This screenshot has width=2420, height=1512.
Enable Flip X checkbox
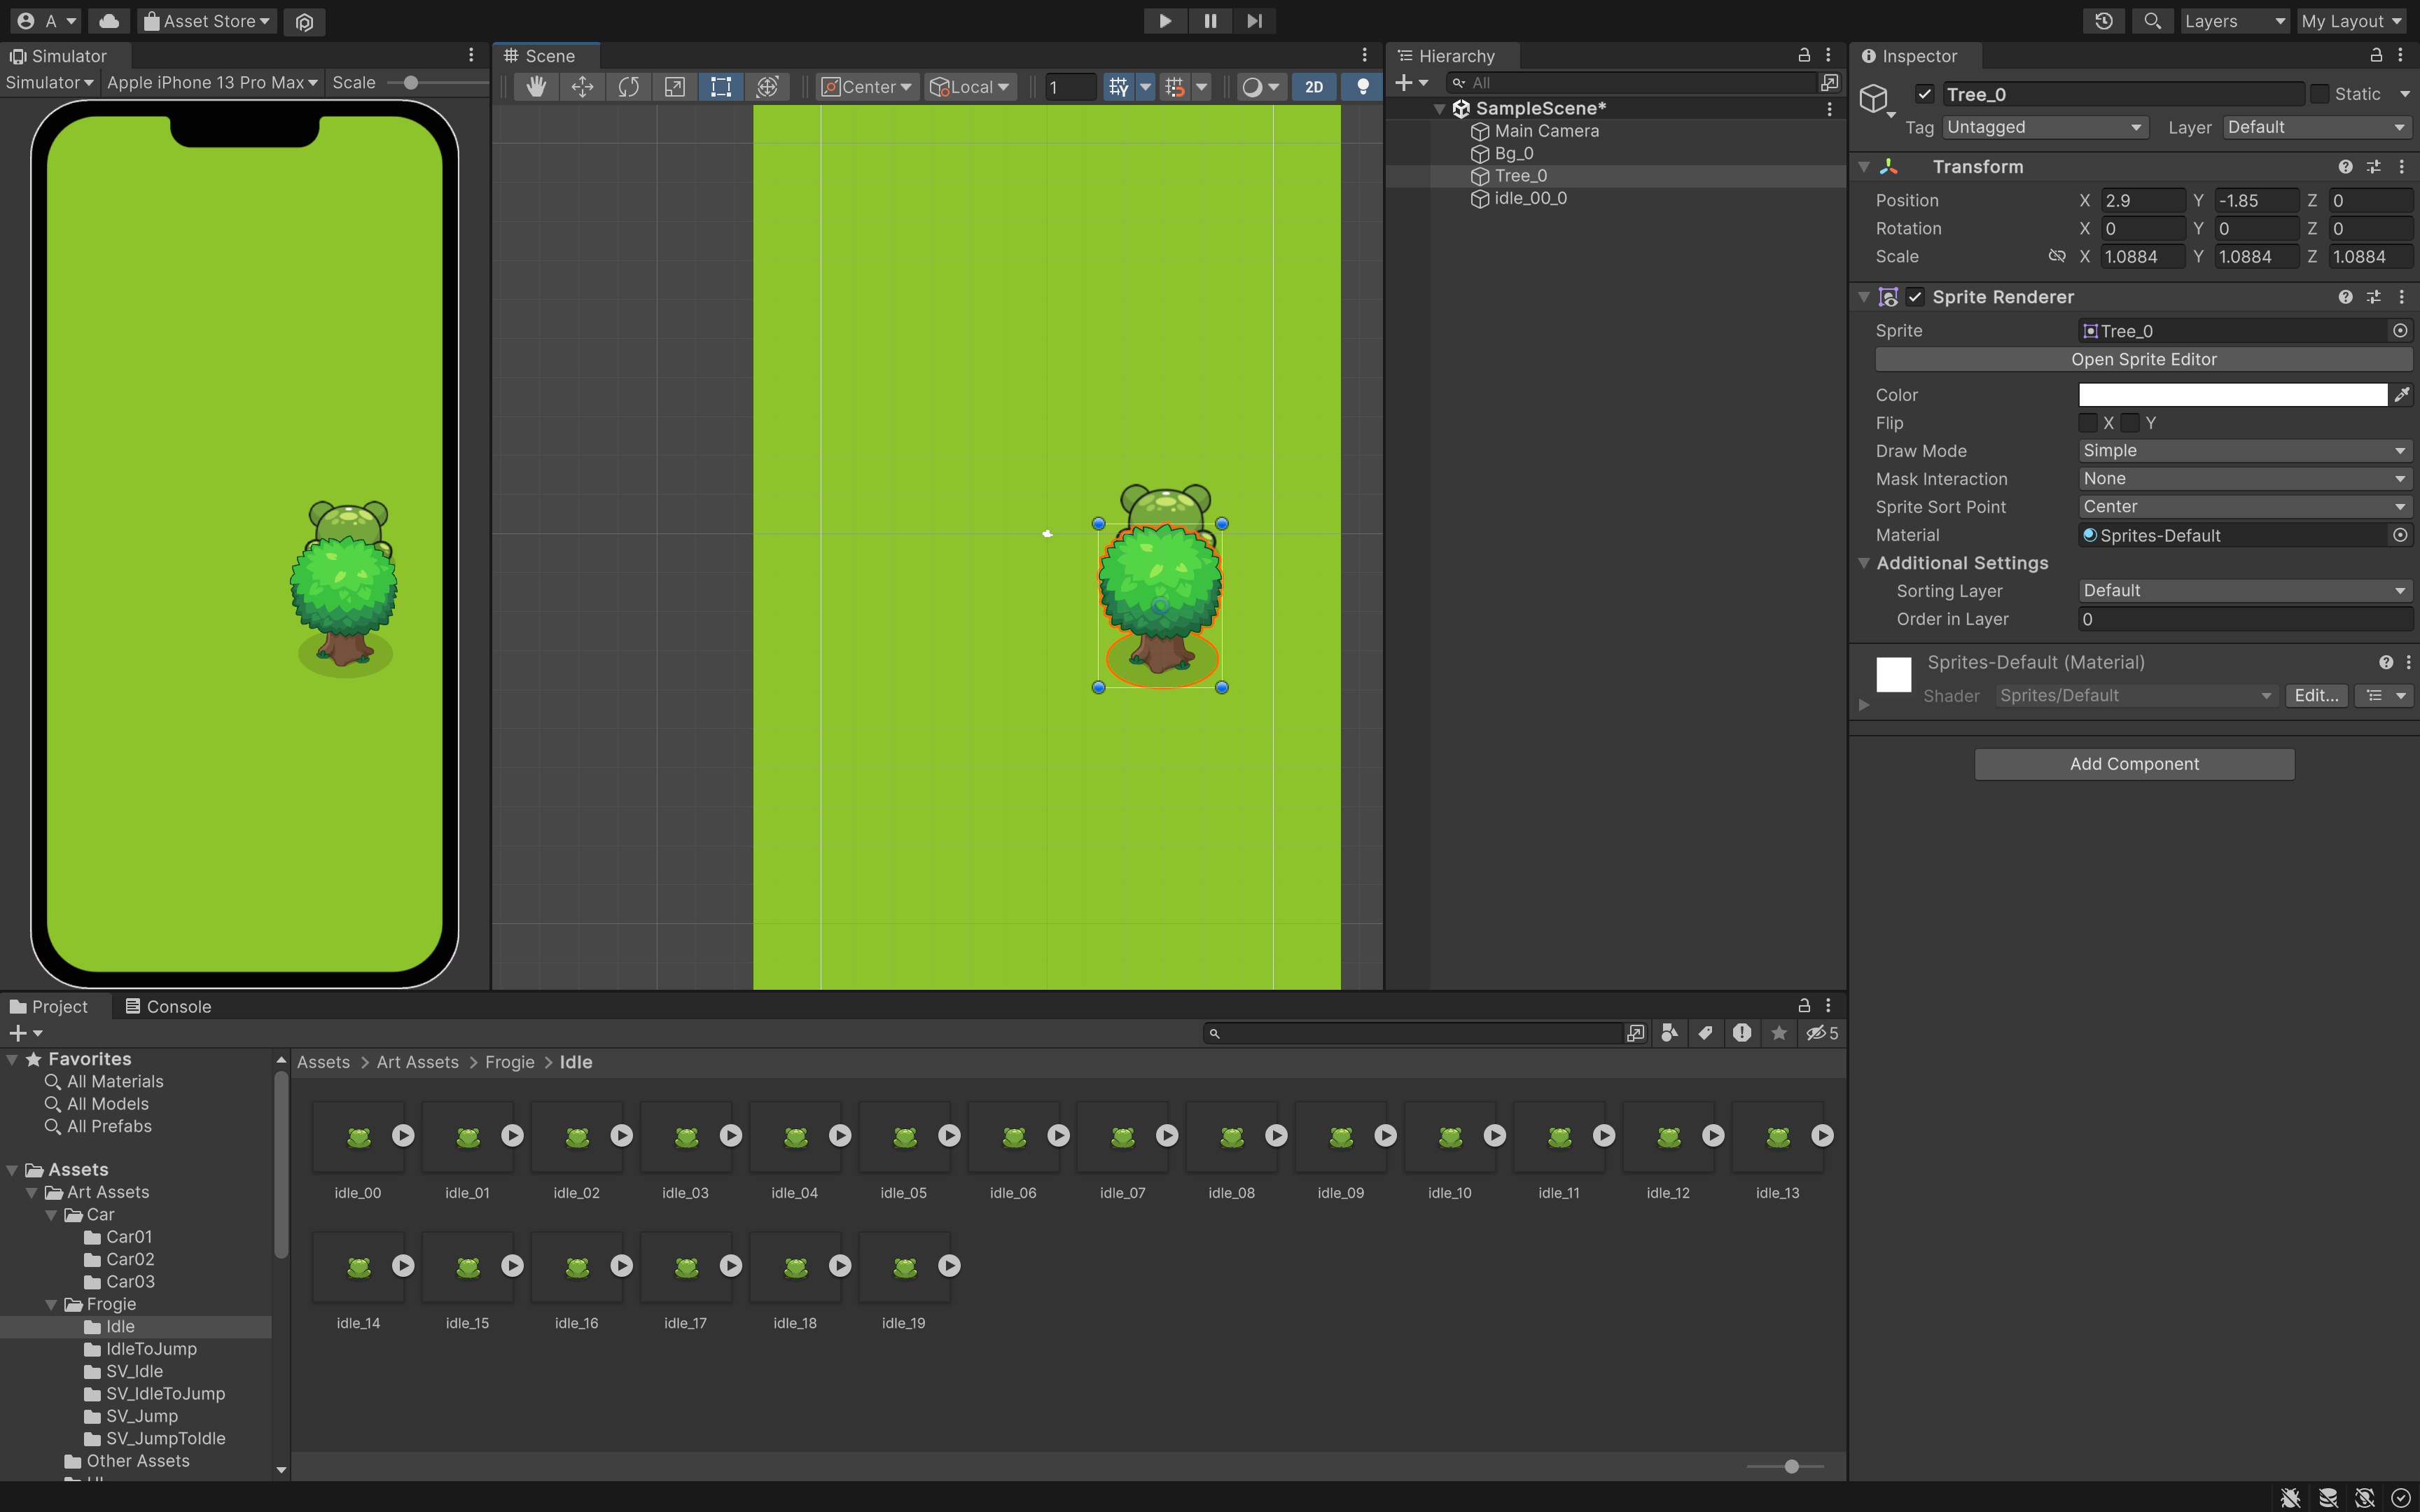pos(2088,423)
